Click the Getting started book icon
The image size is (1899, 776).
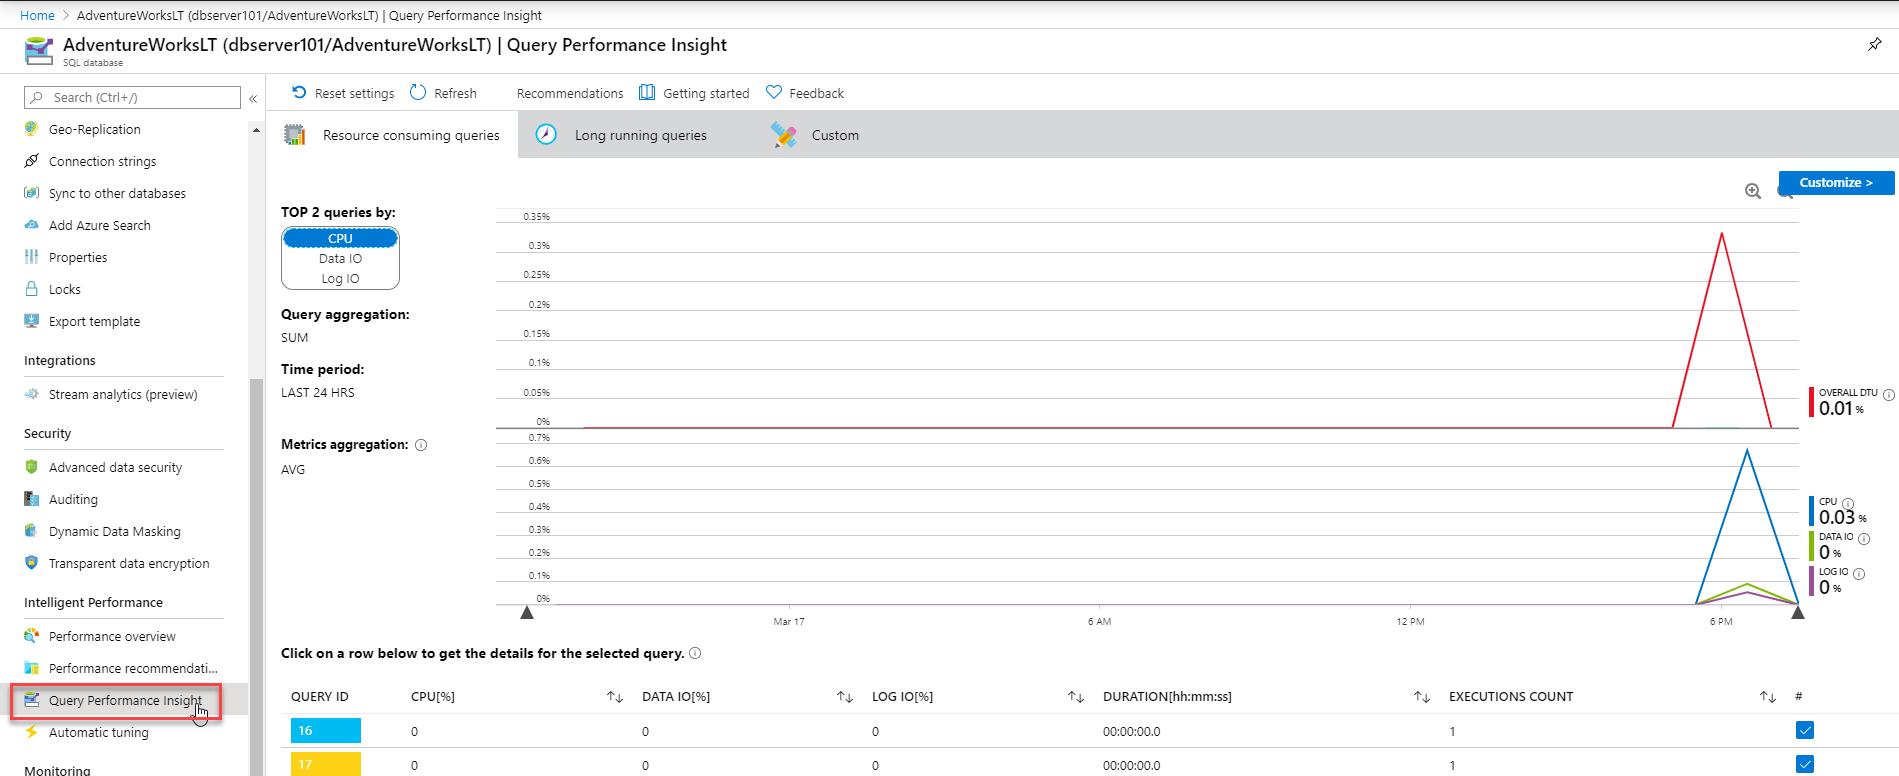647,92
